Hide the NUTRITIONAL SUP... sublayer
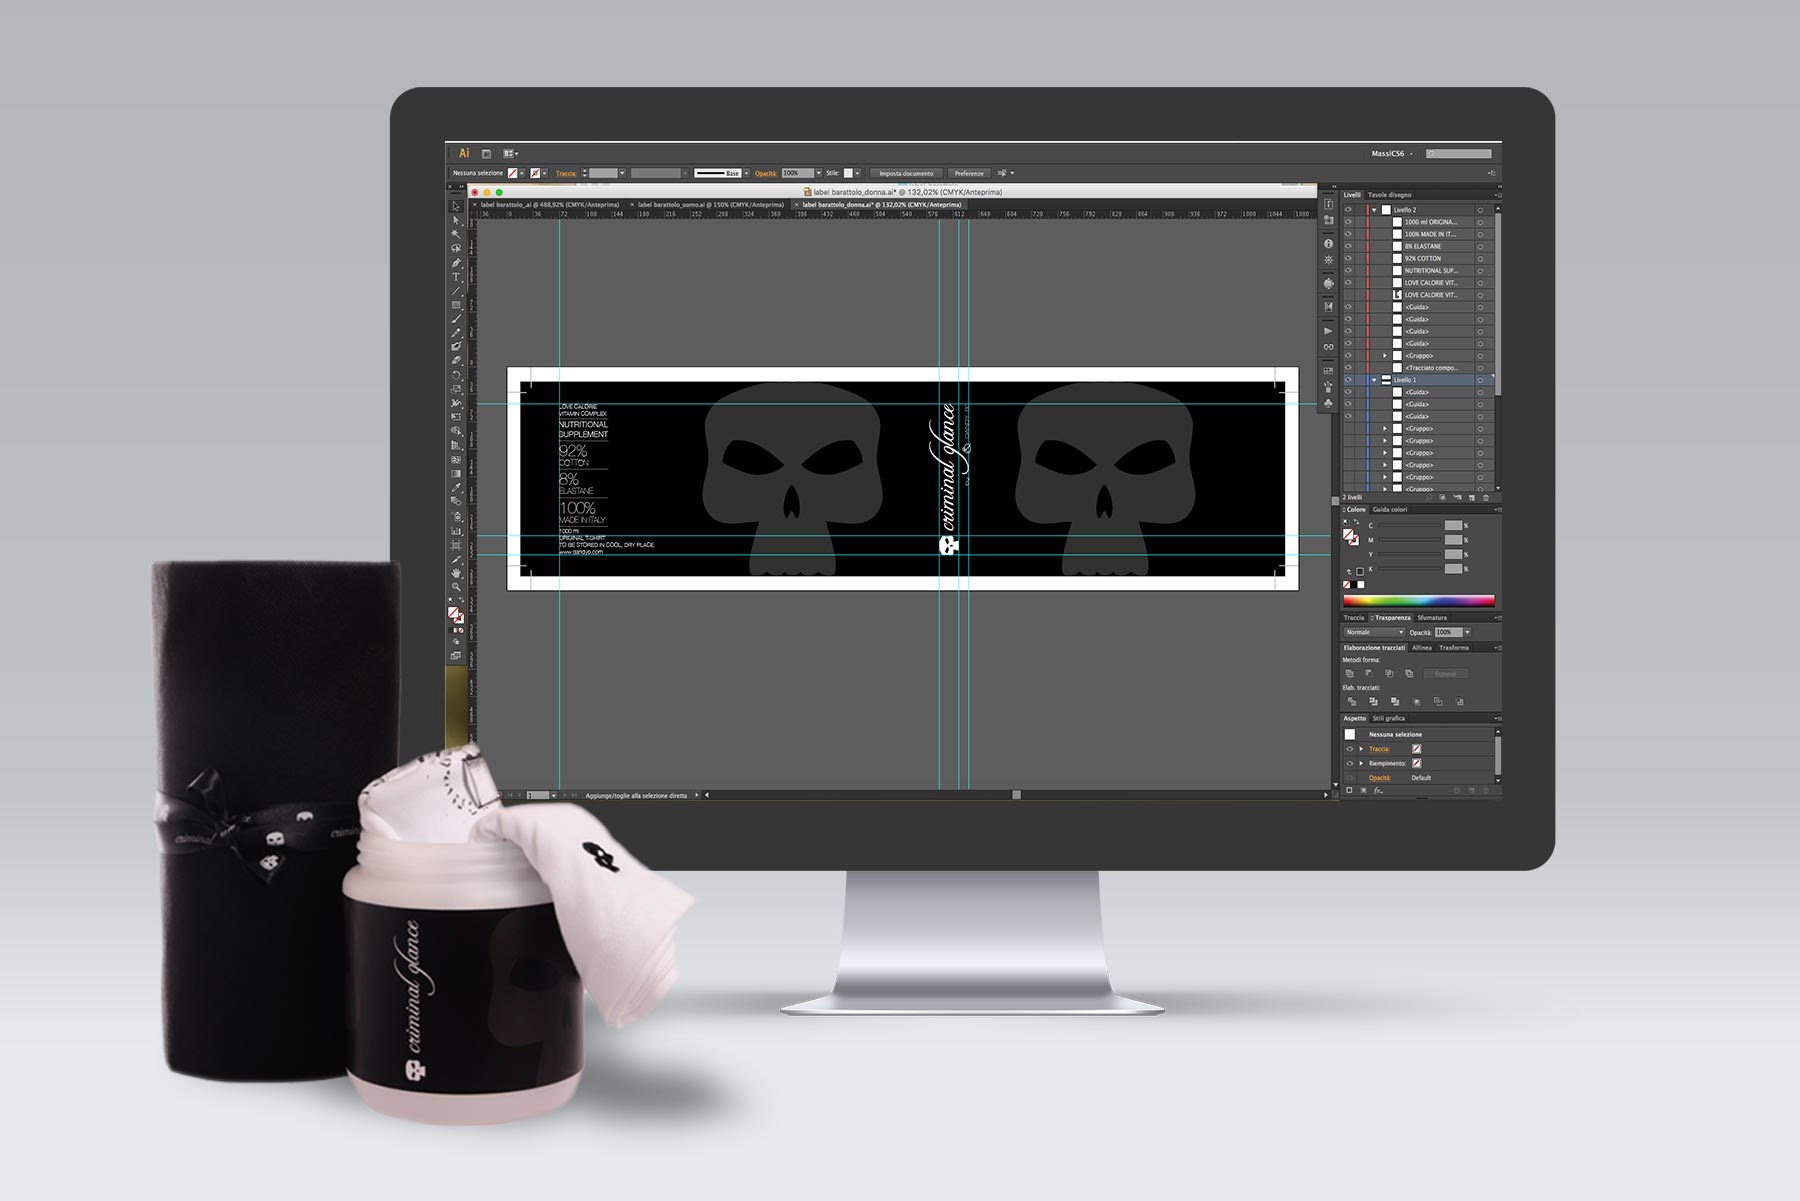The height and width of the screenshot is (1201, 1800). [1348, 271]
